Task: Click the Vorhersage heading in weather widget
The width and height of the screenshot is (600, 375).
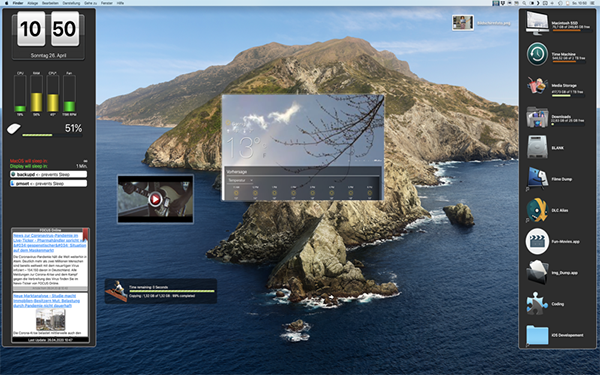Action: [236, 172]
